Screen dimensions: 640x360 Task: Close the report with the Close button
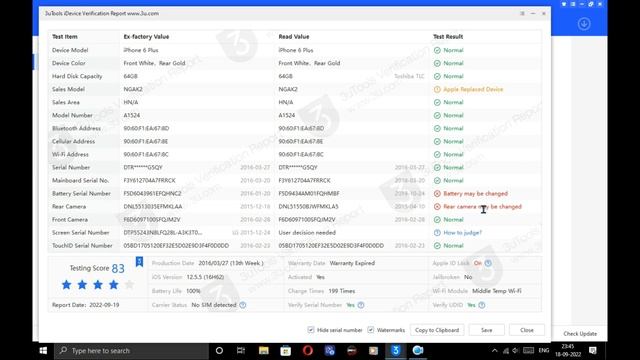click(x=527, y=330)
